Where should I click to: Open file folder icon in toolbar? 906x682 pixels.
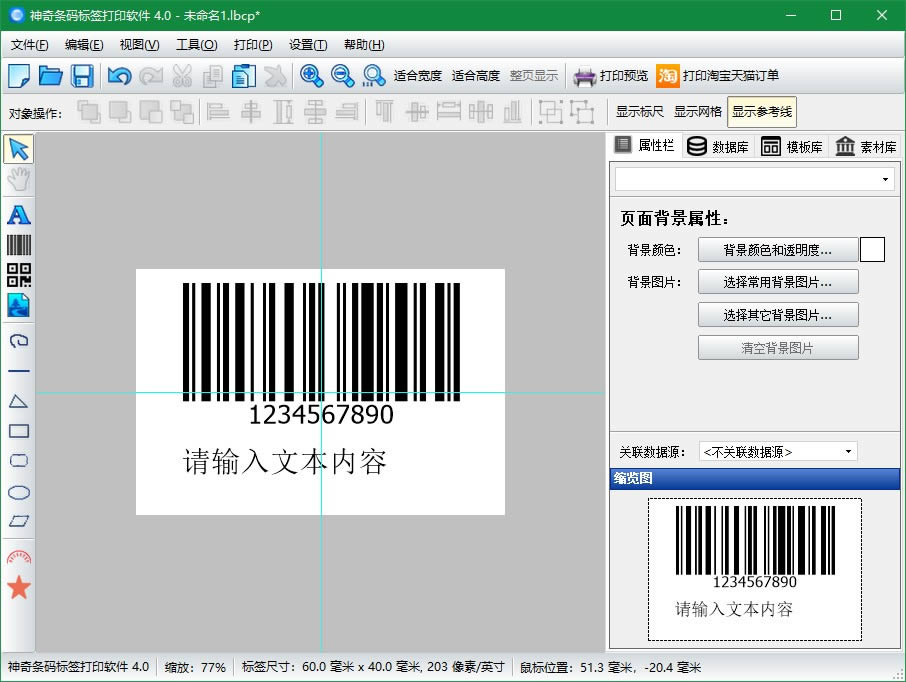(51, 76)
